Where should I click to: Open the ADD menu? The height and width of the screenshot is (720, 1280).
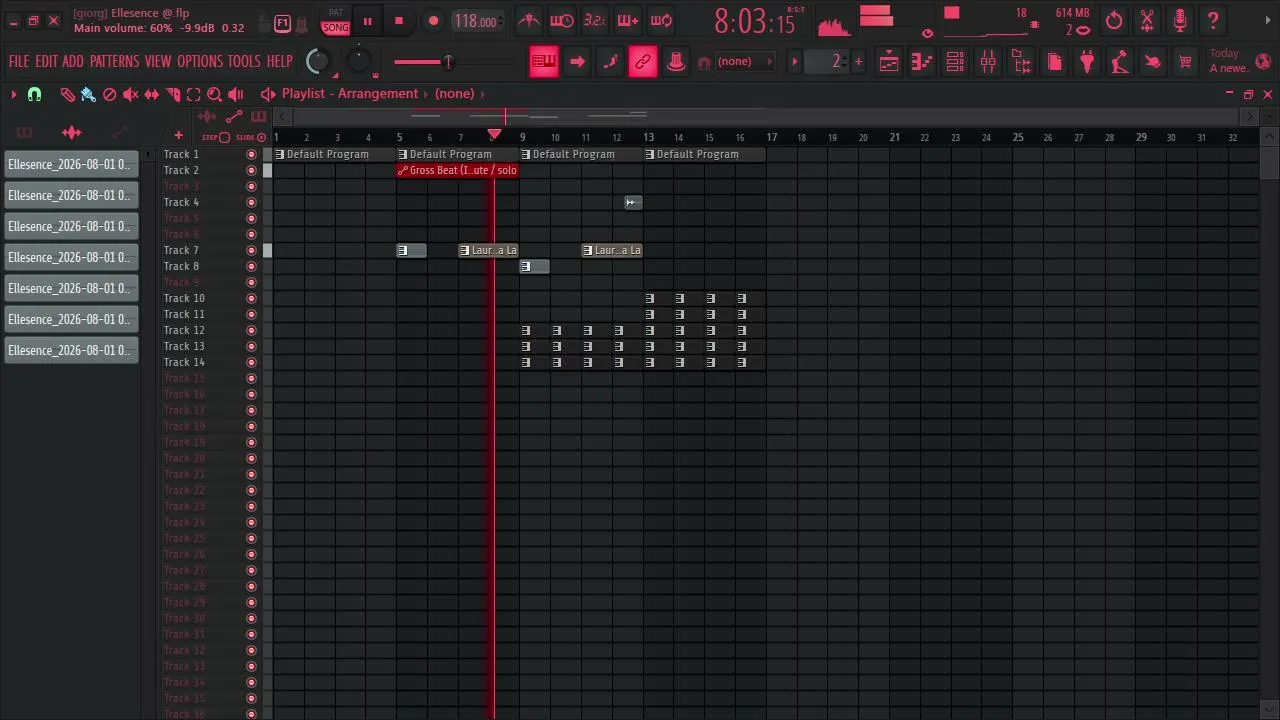pos(73,62)
